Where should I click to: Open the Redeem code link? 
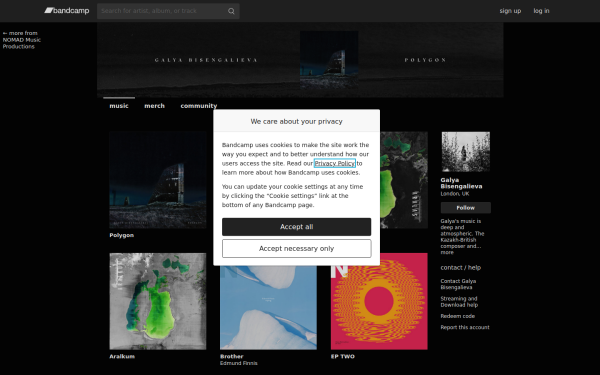coord(457,316)
